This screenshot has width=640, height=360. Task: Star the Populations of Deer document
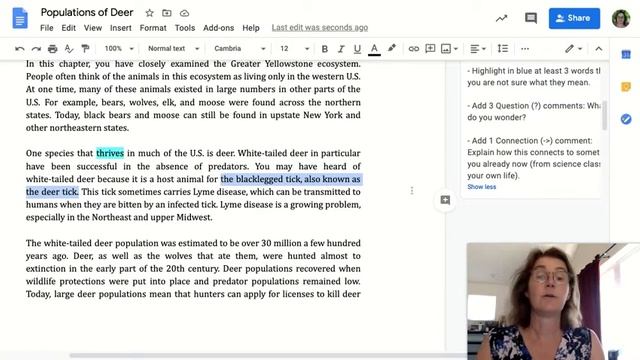[149, 13]
